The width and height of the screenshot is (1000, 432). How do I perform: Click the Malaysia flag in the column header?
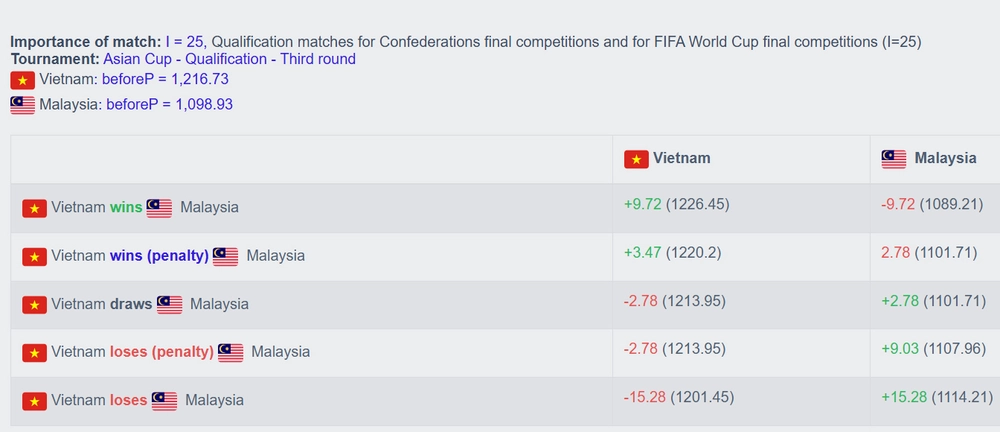[x=894, y=159]
